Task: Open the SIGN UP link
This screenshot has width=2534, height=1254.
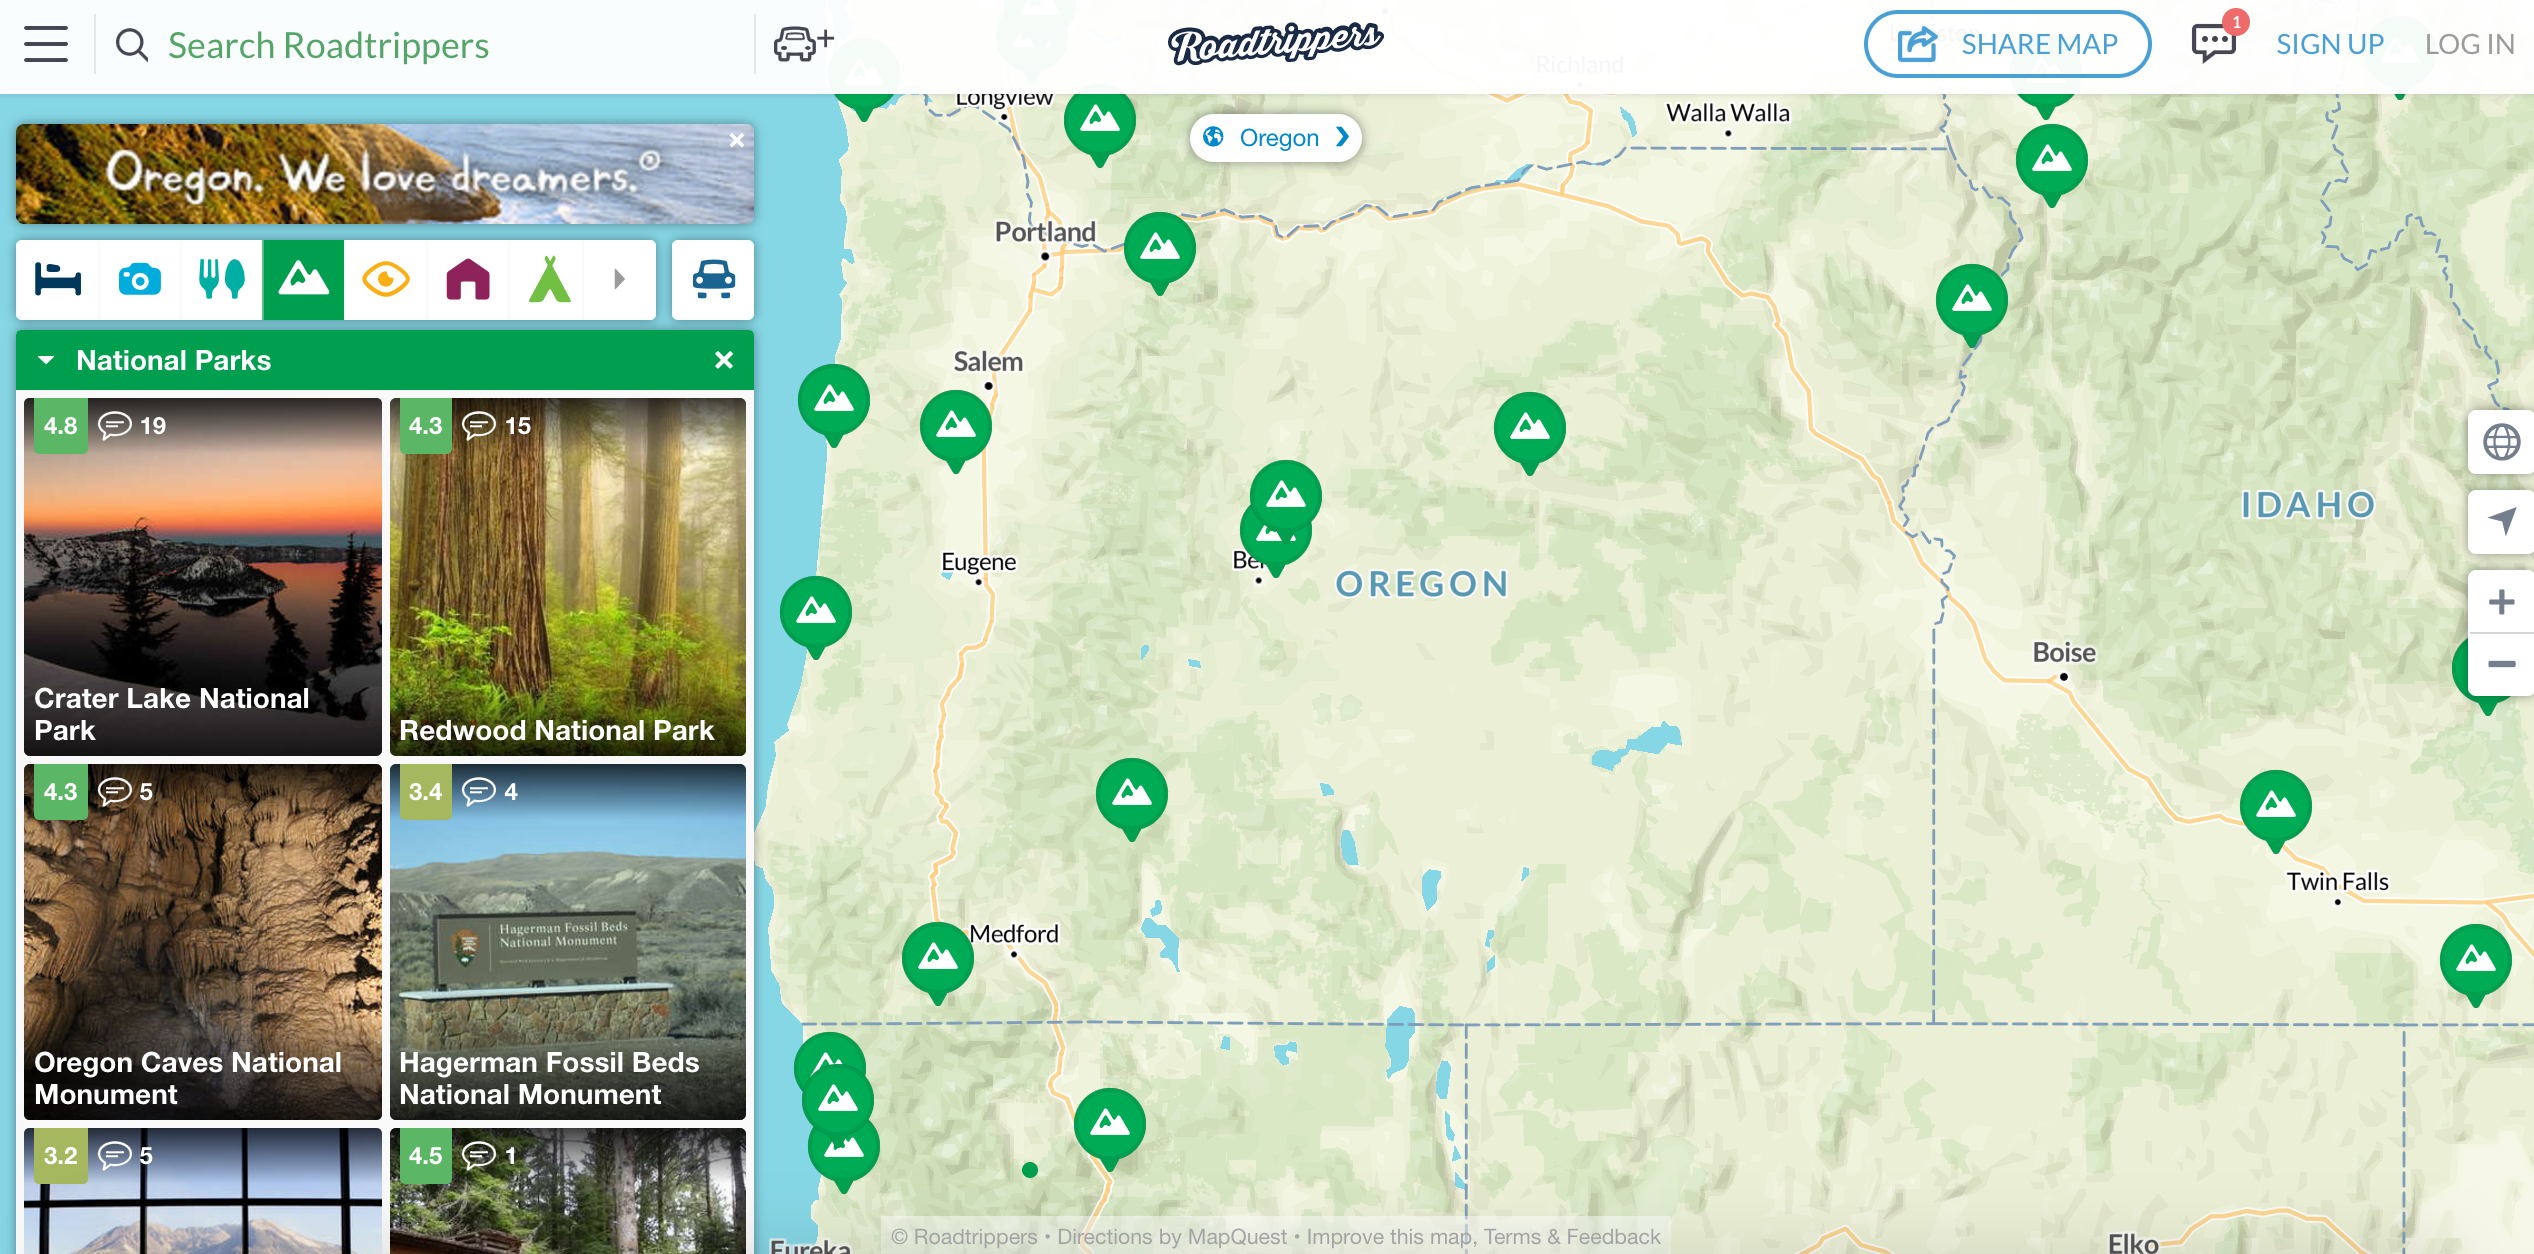Action: click(x=2330, y=44)
